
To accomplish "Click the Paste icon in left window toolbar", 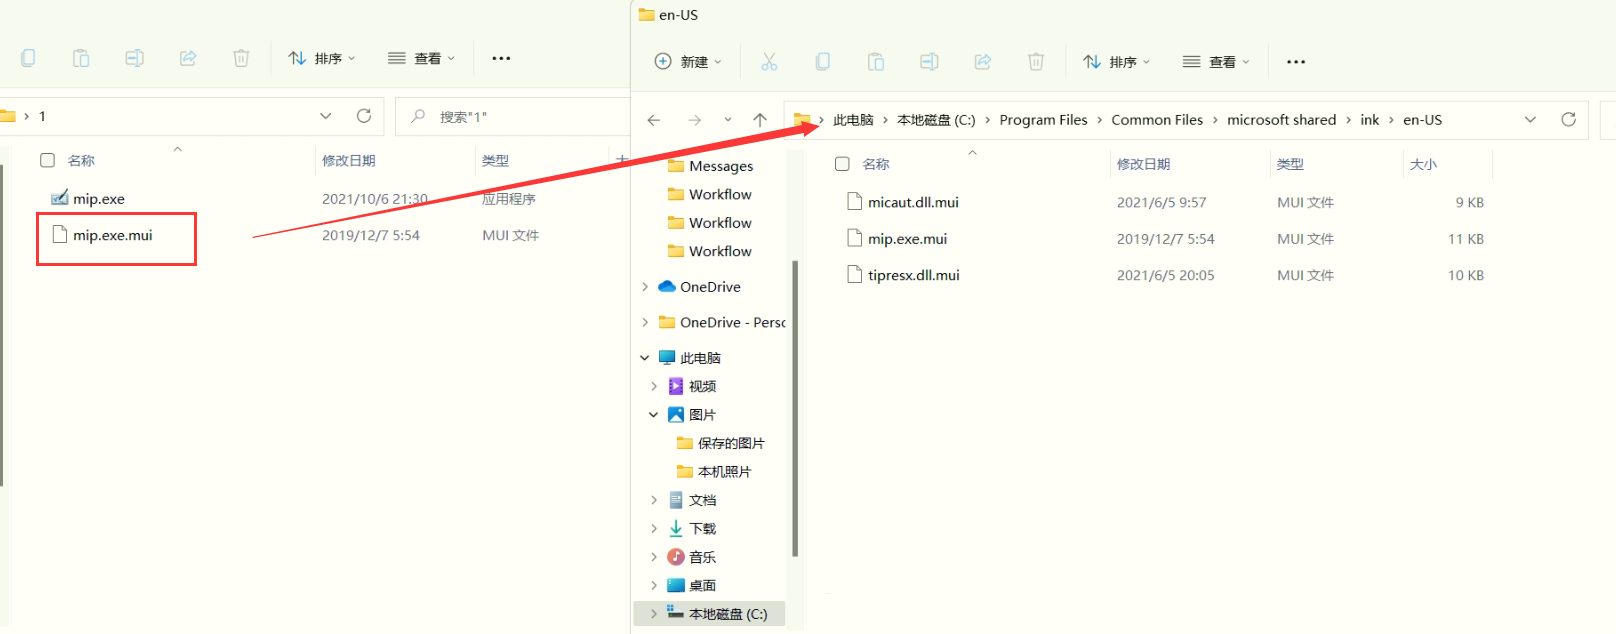I will pyautogui.click(x=81, y=58).
